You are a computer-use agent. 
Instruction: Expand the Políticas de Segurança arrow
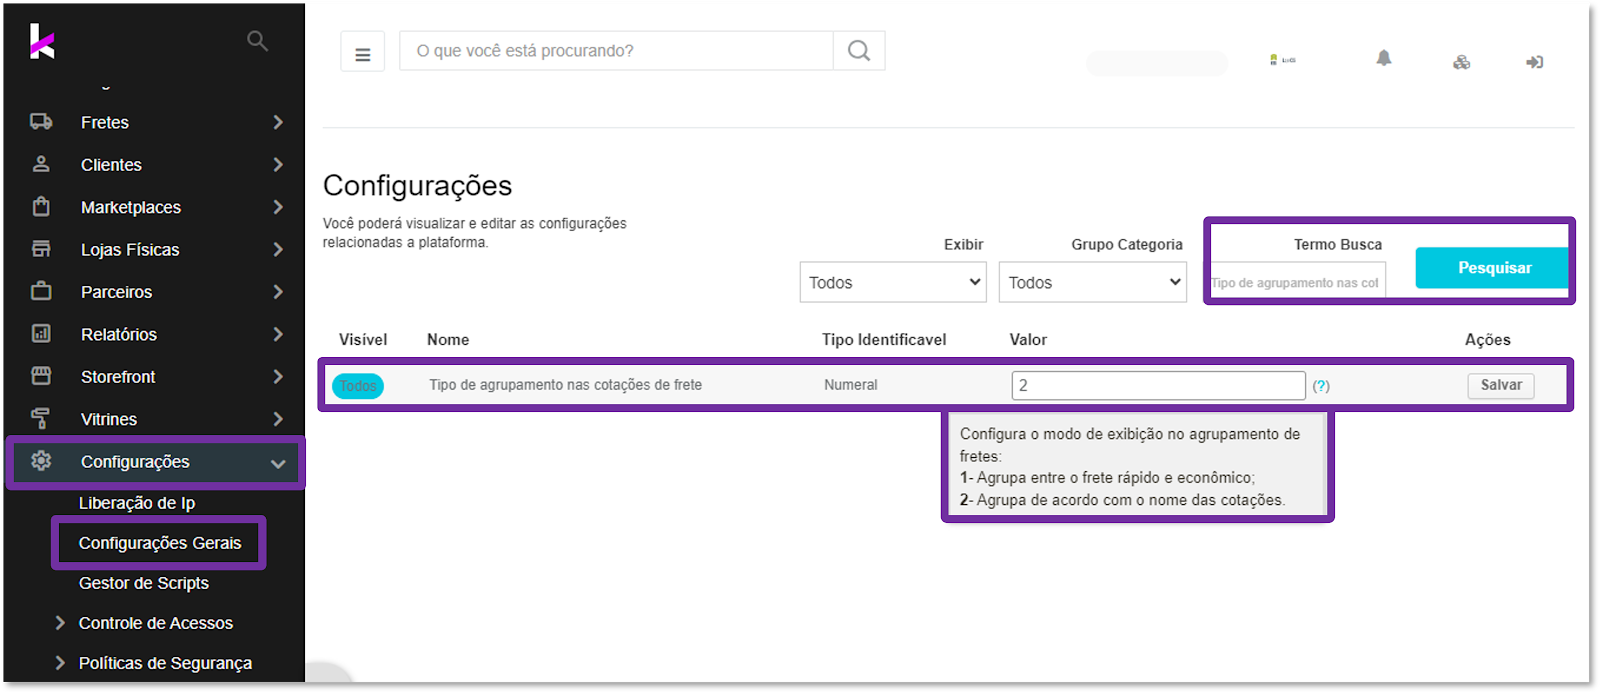pos(60,662)
